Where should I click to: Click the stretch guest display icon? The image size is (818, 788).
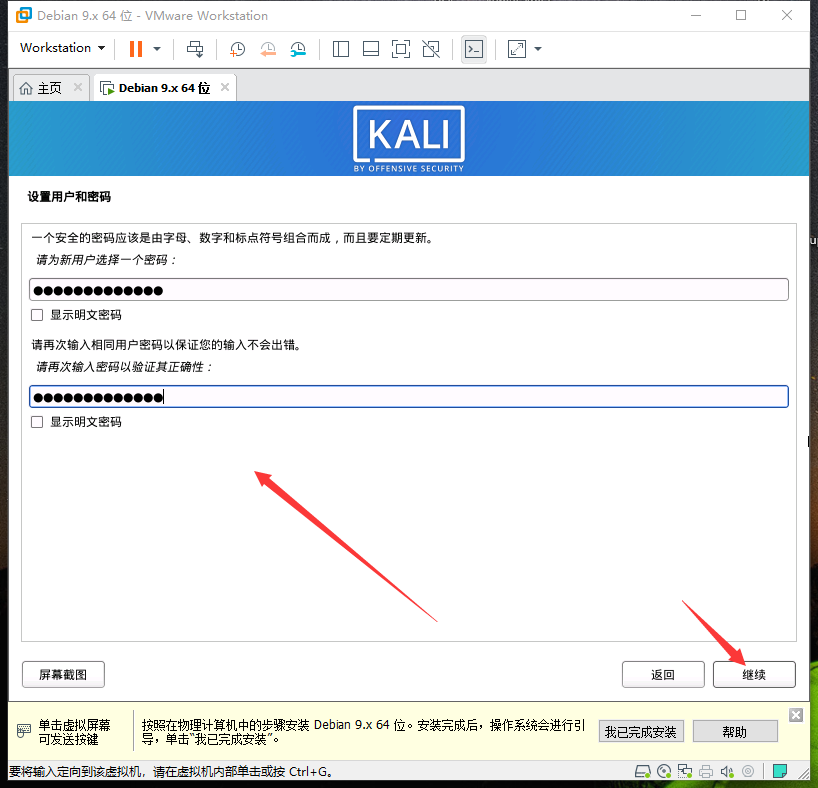pyautogui.click(x=516, y=49)
